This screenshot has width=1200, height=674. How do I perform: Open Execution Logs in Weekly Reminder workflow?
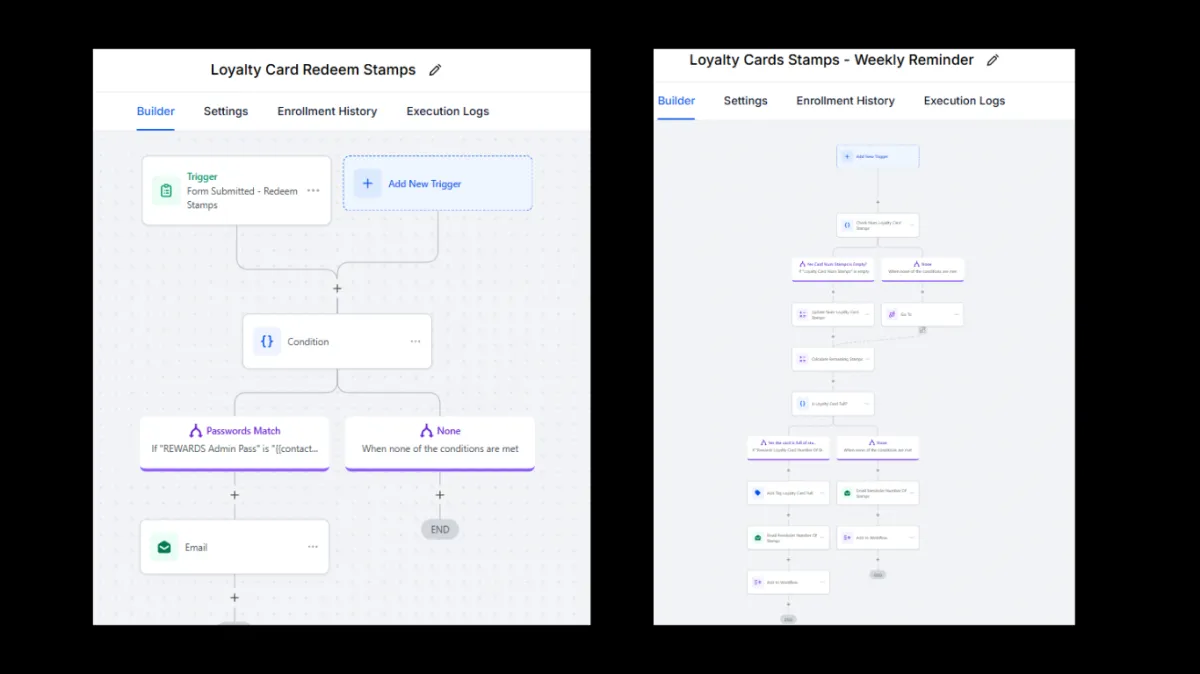(x=964, y=100)
